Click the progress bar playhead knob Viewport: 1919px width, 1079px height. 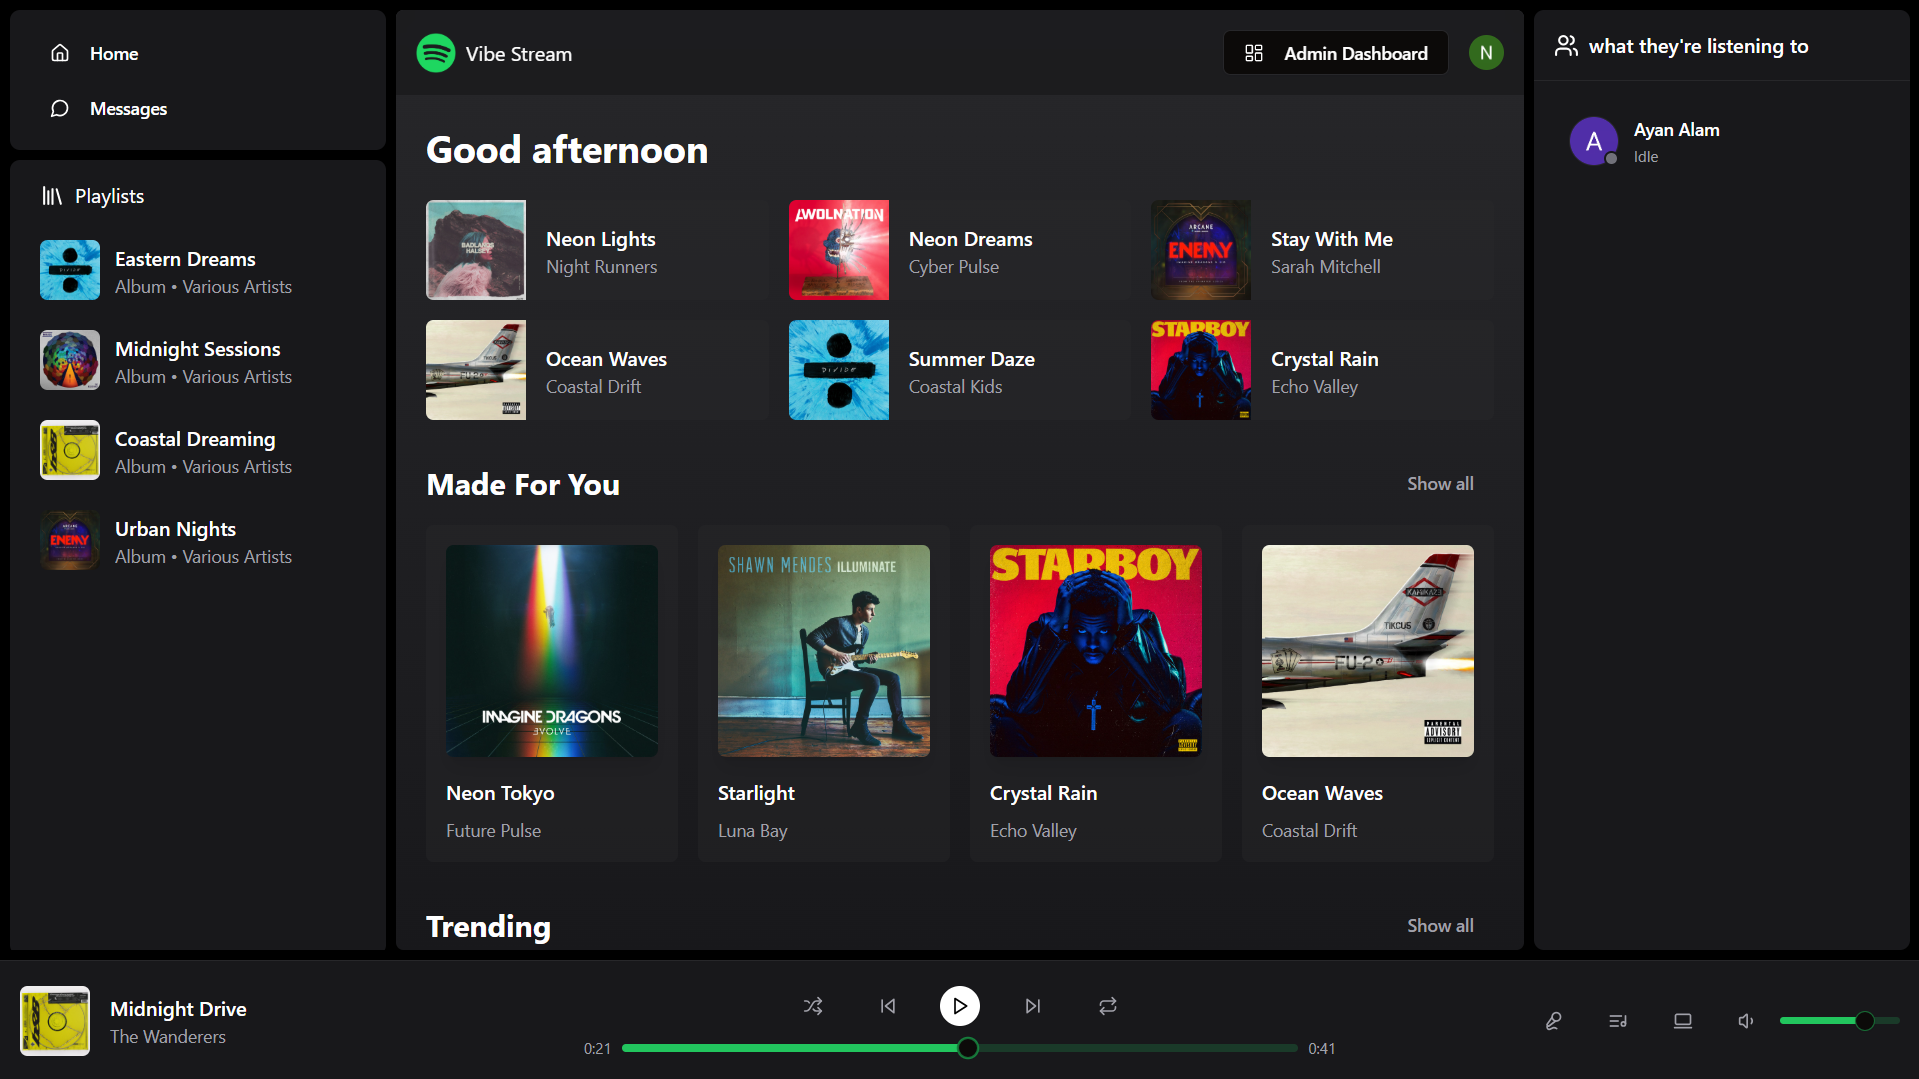(x=968, y=1048)
